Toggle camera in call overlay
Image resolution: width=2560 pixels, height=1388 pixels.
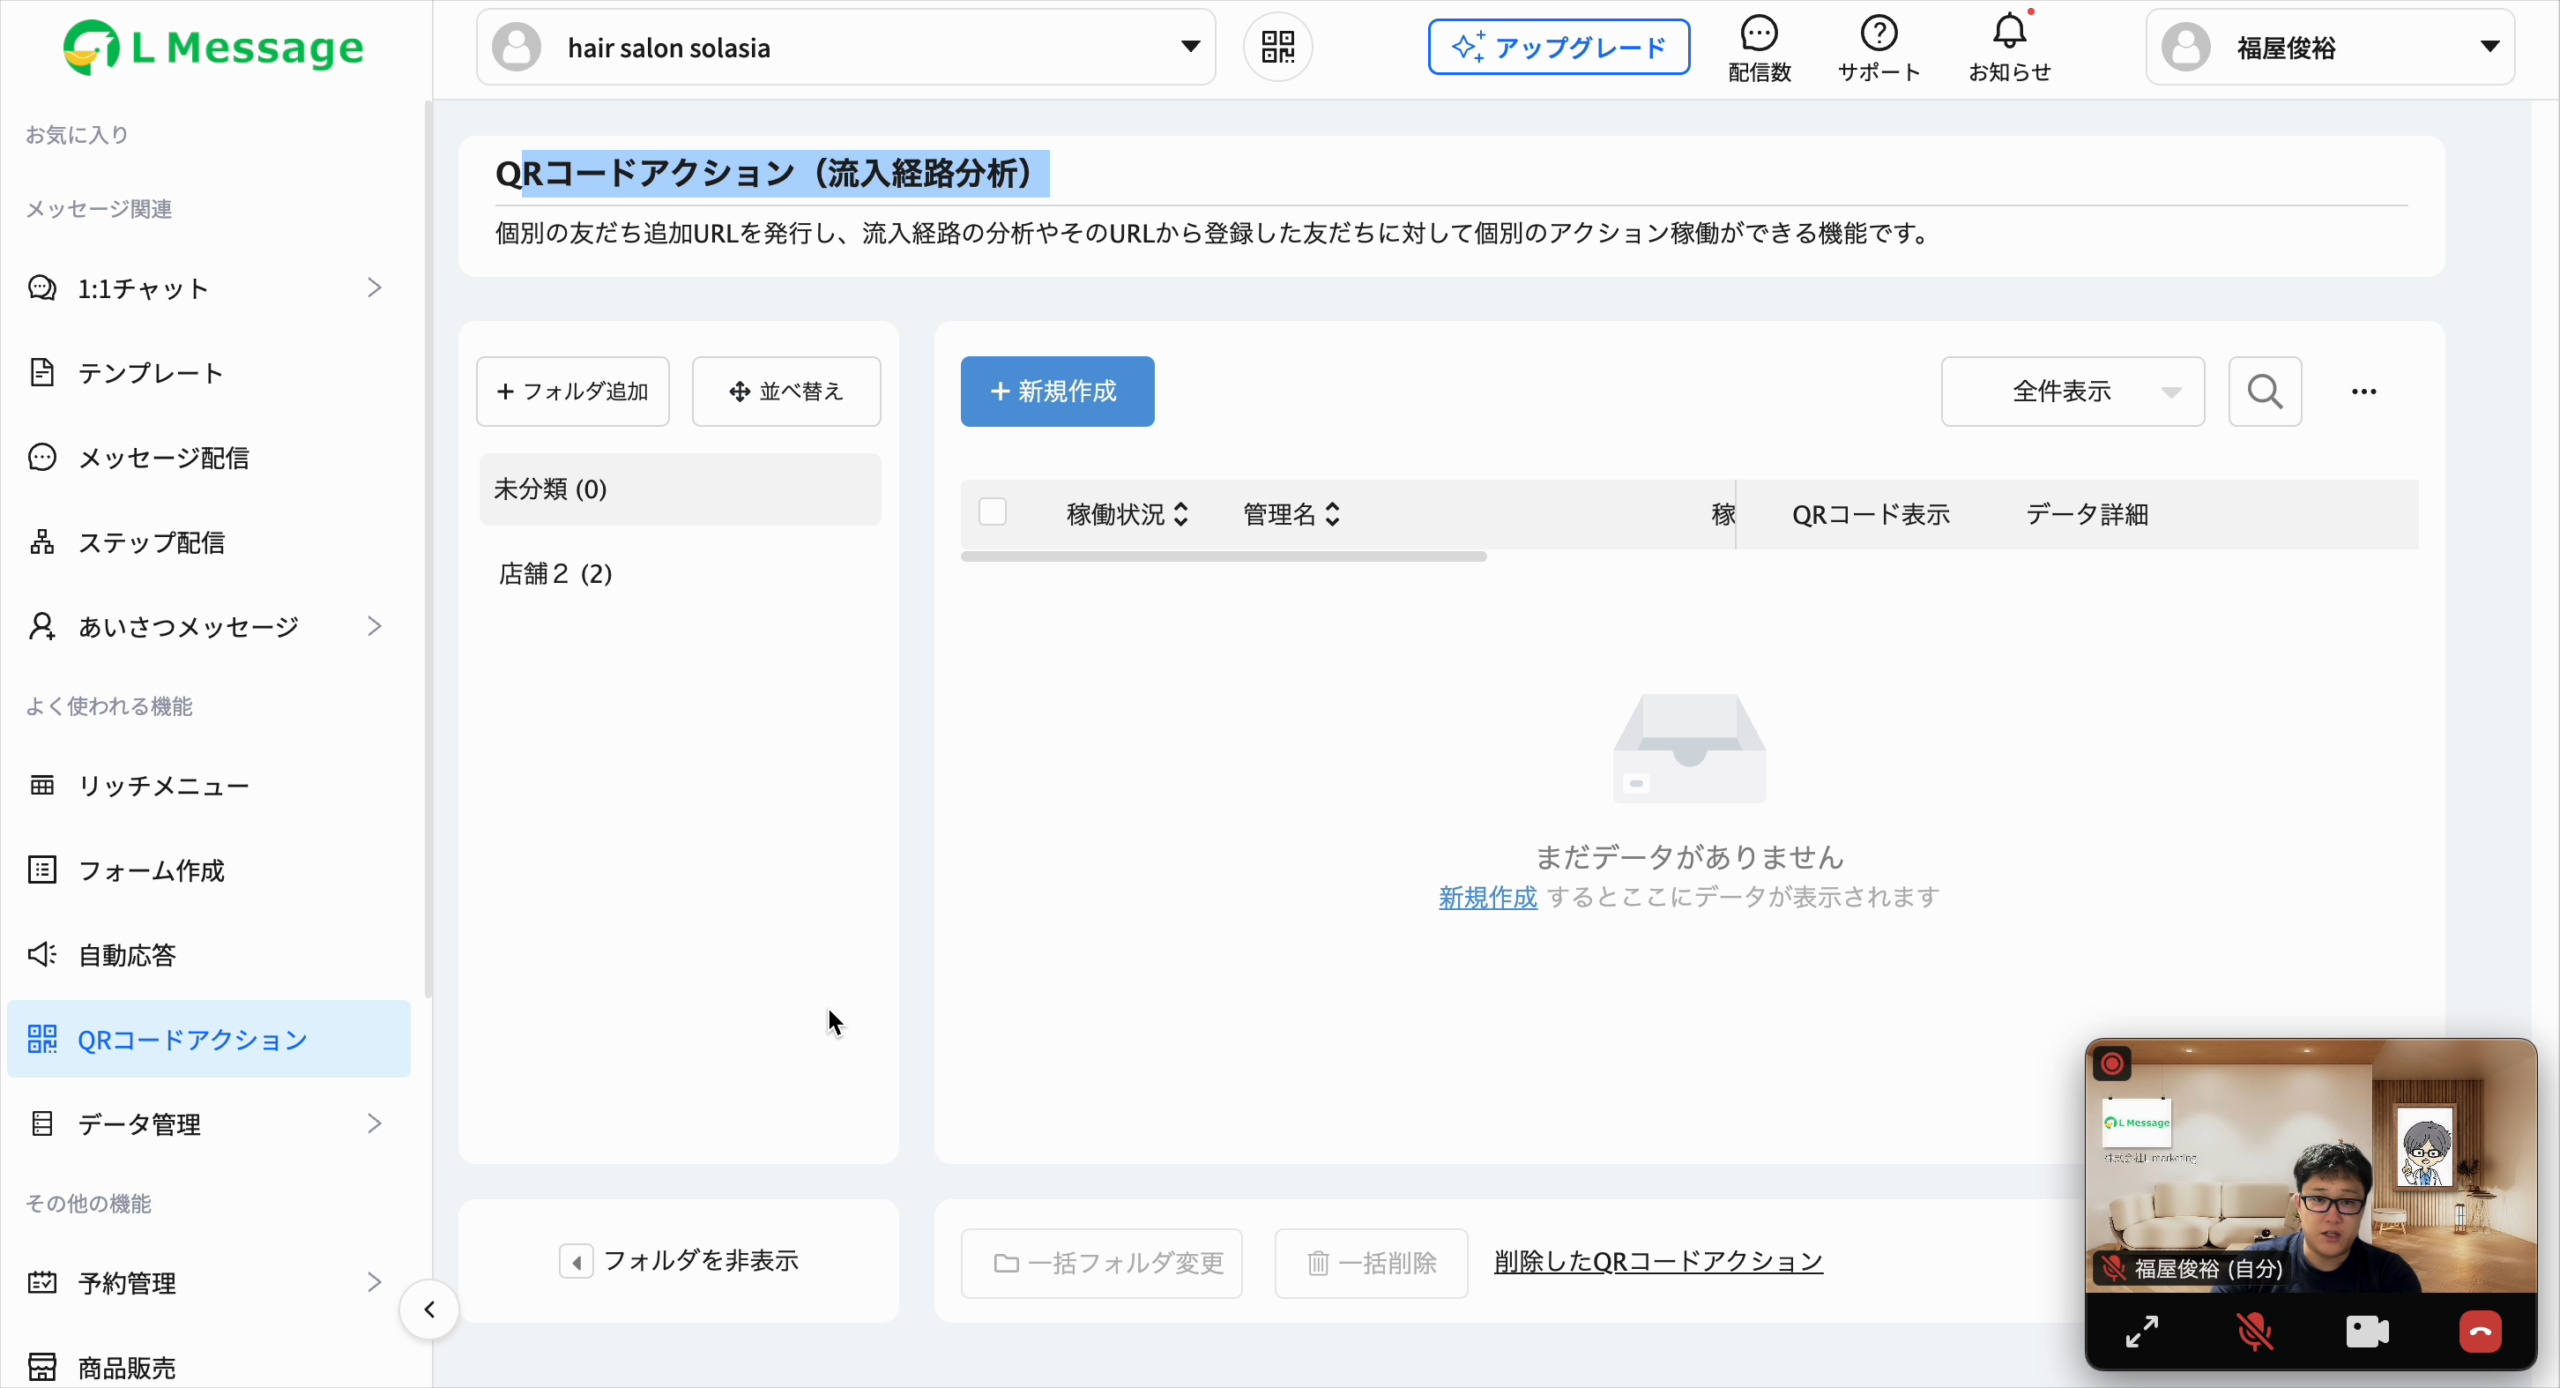pyautogui.click(x=2367, y=1331)
